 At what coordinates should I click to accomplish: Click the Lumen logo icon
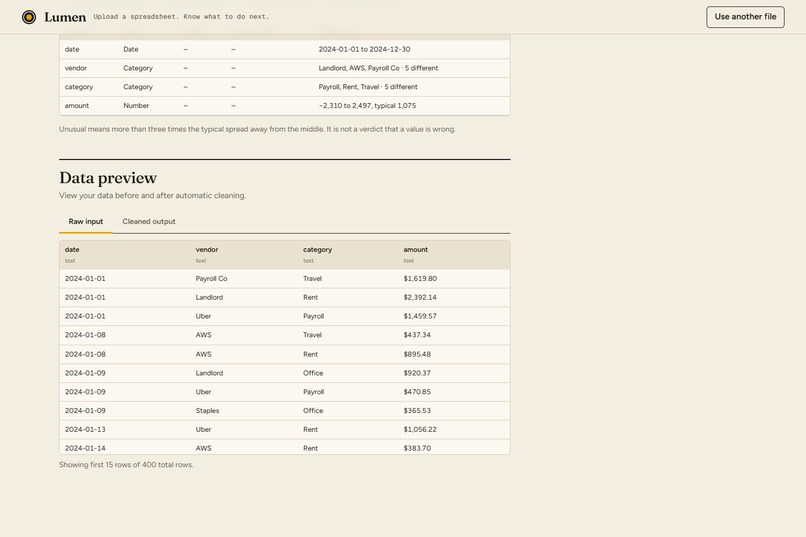pyautogui.click(x=29, y=17)
